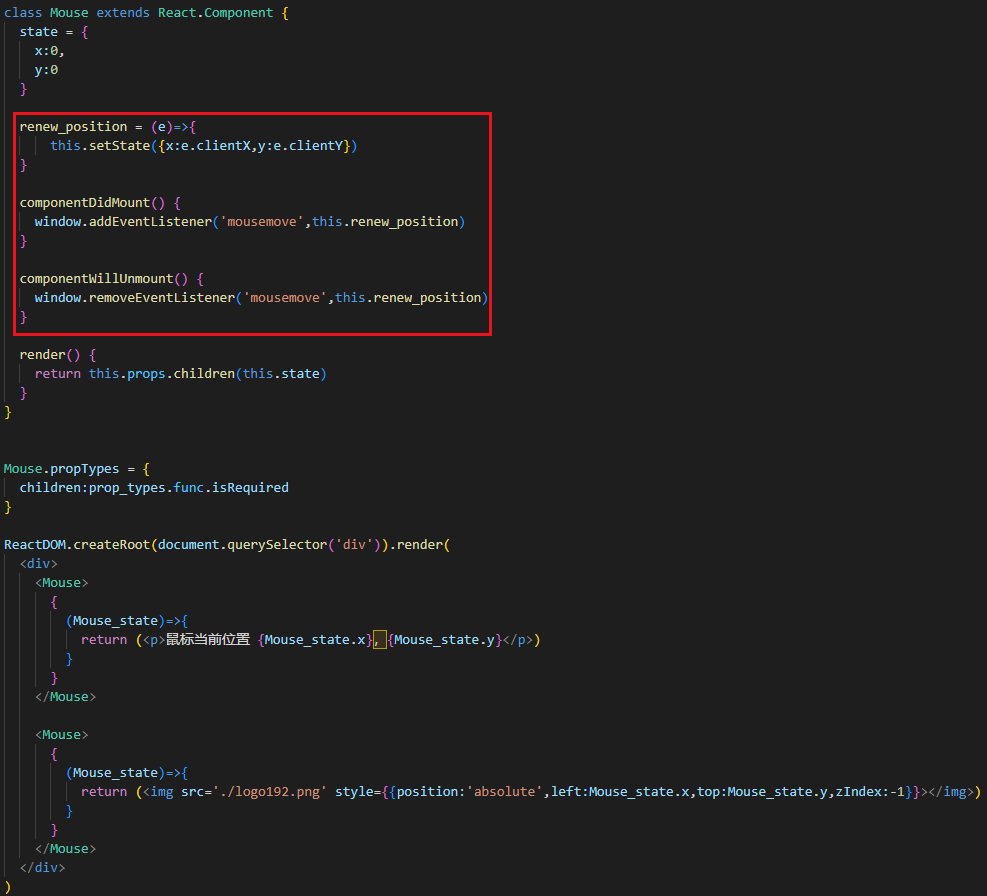Click the 'y:0' state property
987x896 pixels.
46,69
